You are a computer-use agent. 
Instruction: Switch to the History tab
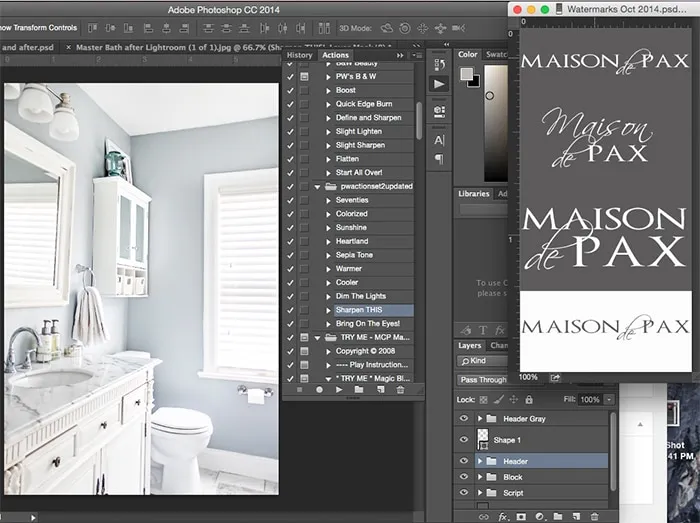click(x=300, y=55)
